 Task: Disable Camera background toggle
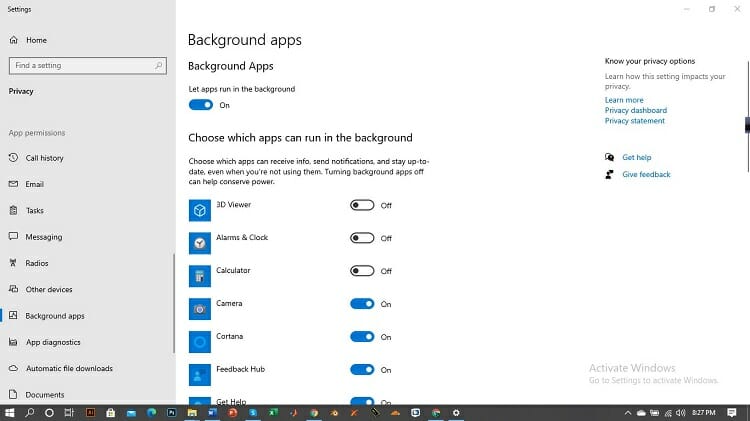[362, 304]
